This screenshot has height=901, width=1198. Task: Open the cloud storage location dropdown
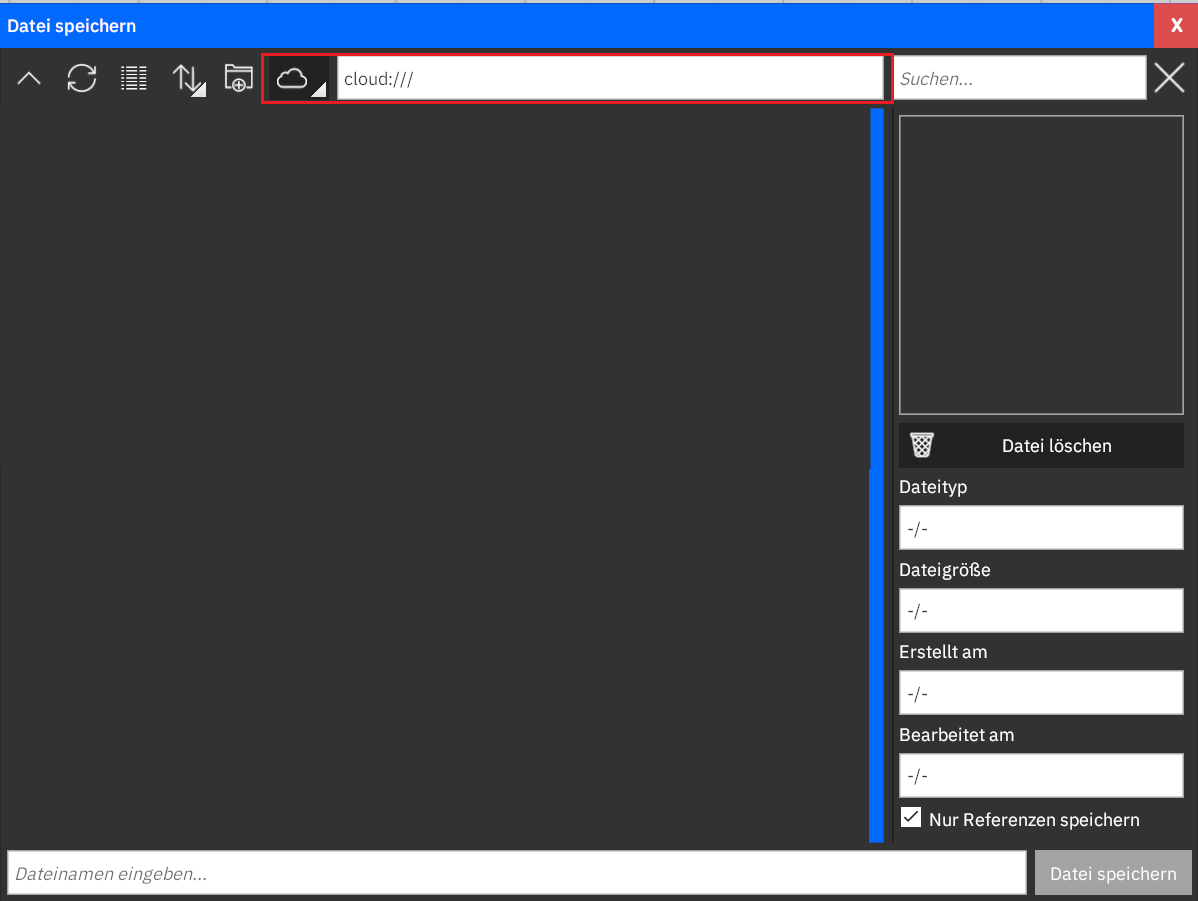click(x=299, y=78)
